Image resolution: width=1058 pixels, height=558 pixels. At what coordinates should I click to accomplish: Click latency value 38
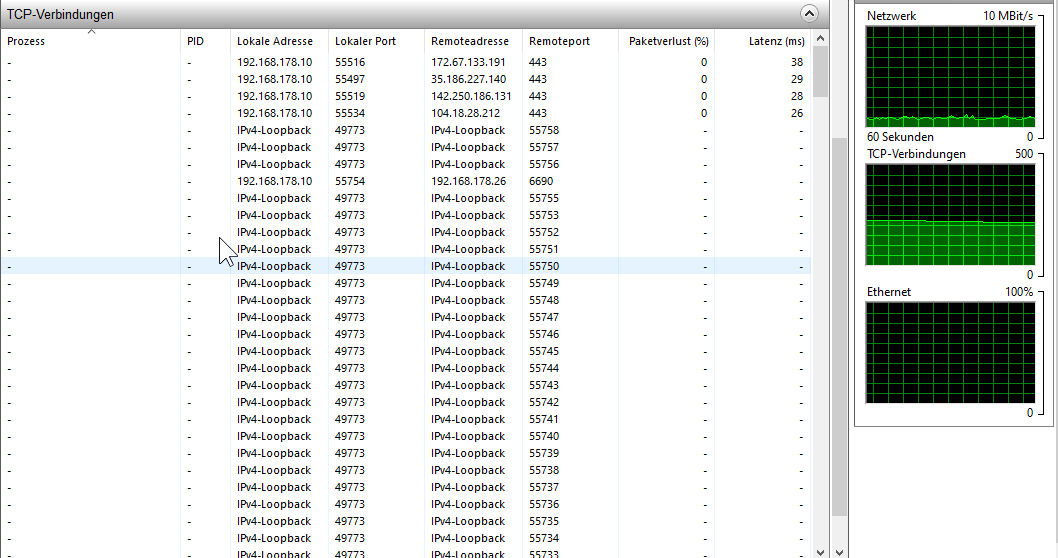797,62
